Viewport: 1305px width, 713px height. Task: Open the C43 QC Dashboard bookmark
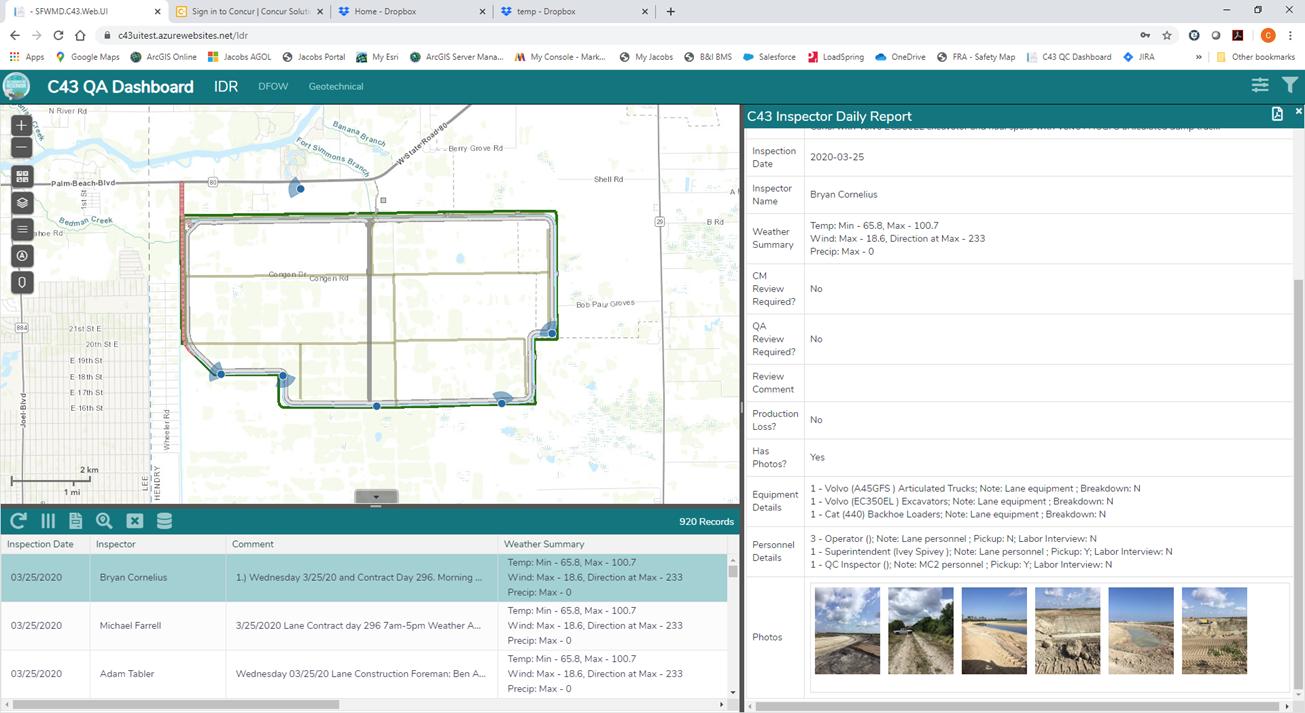(1070, 57)
